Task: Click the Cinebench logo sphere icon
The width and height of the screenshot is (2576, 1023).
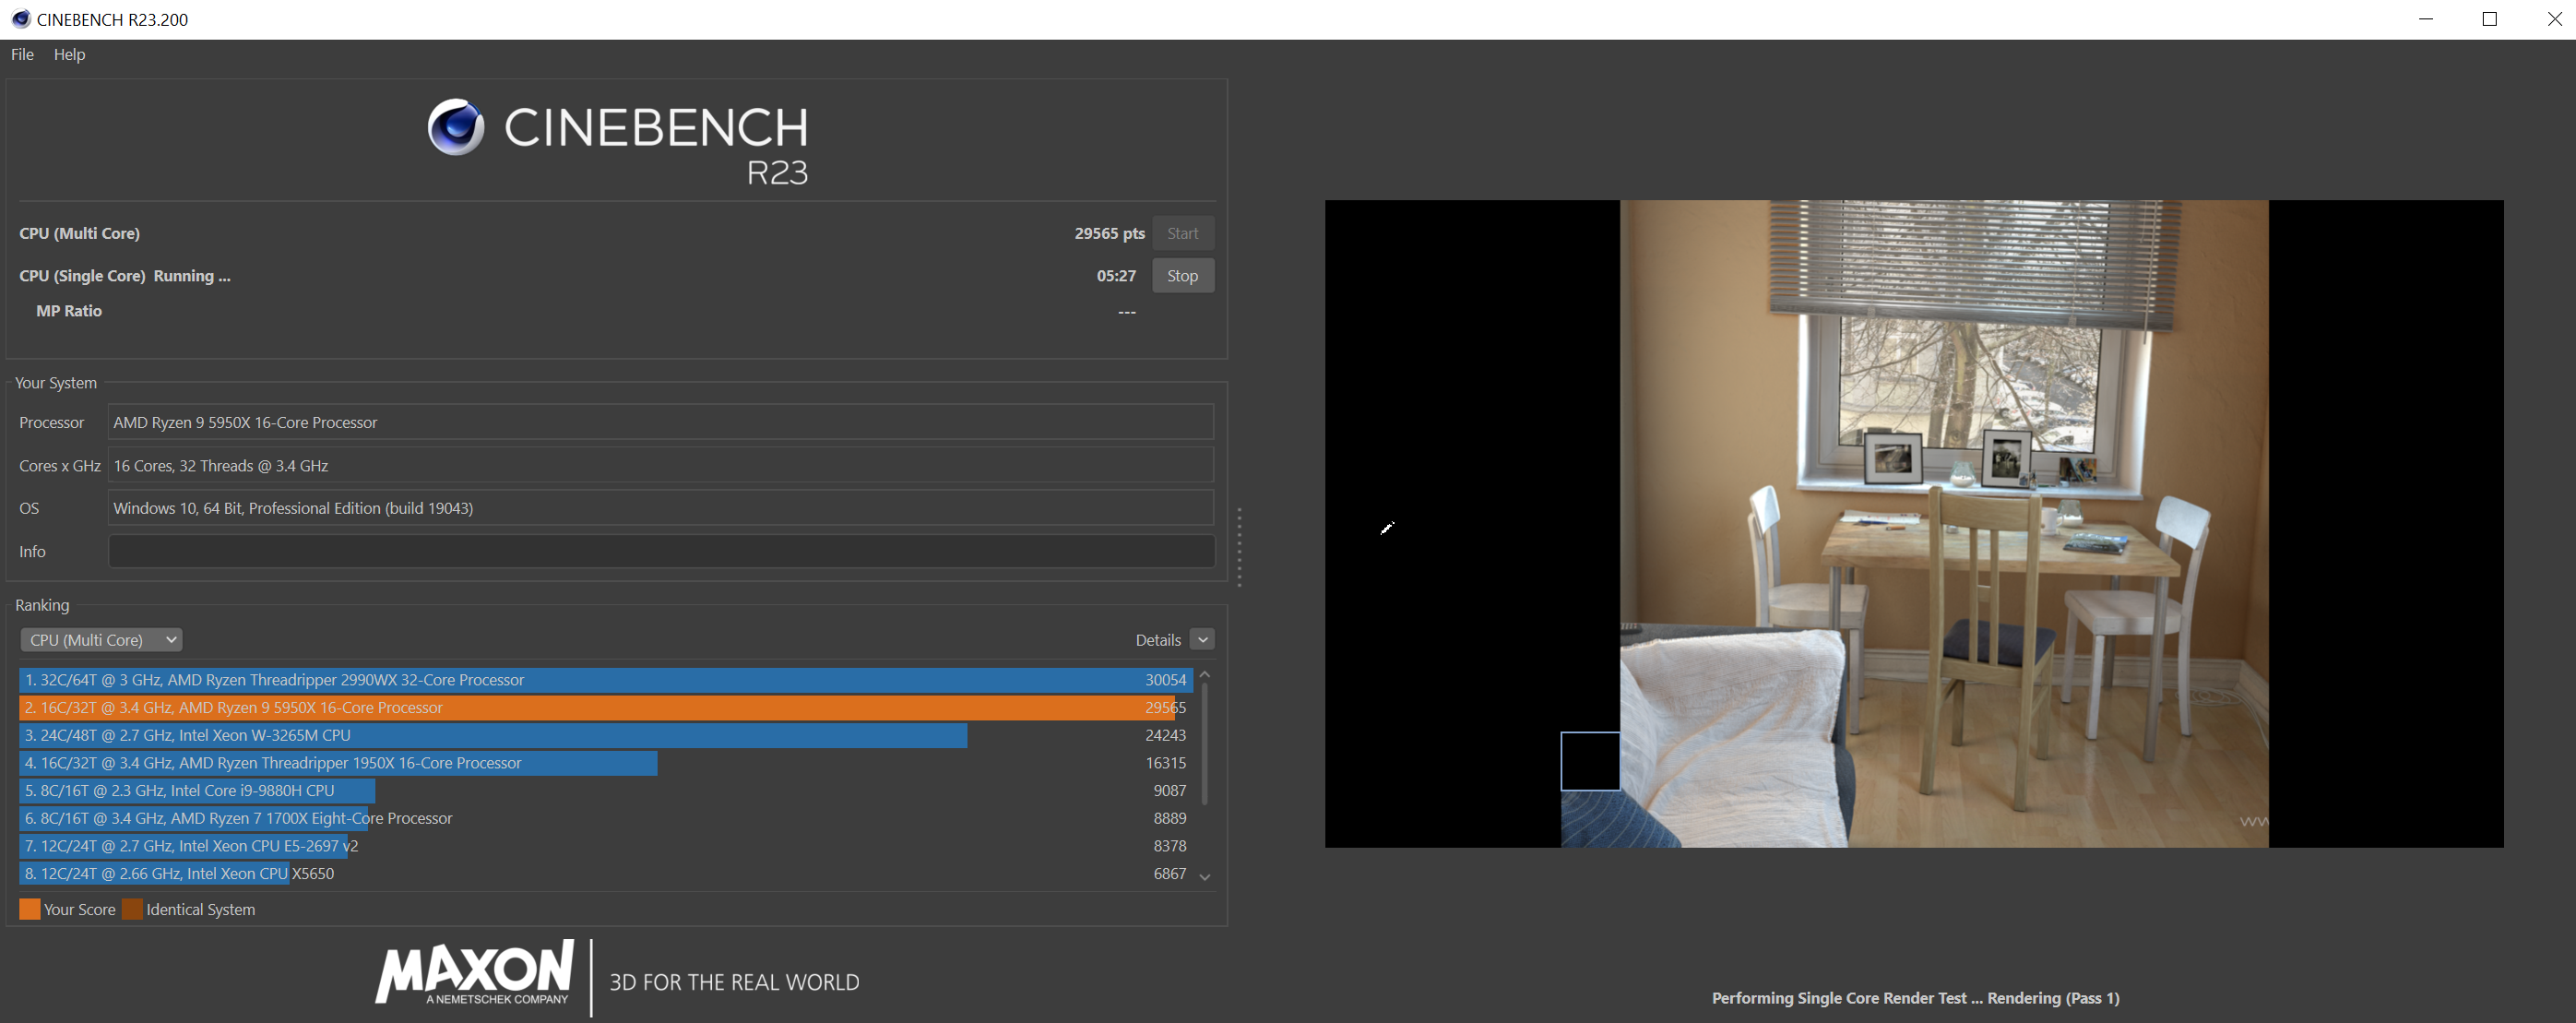Action: [x=456, y=127]
